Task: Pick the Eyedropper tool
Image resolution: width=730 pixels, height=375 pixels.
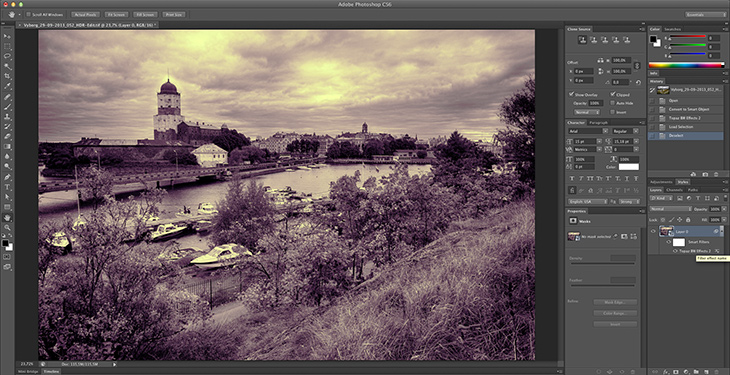Action: pyautogui.click(x=7, y=87)
